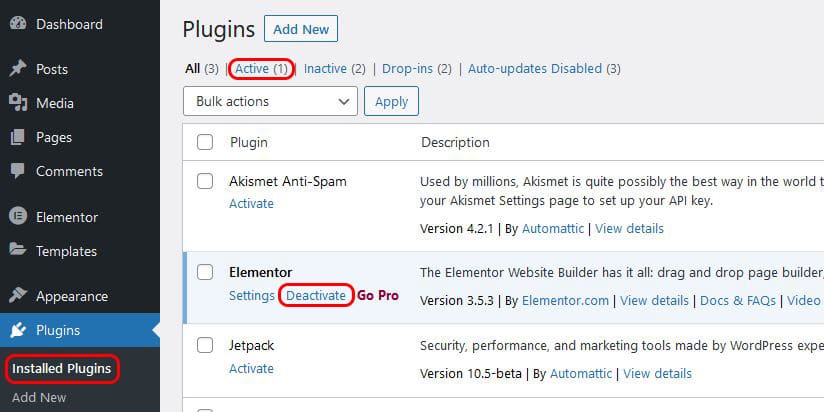Image resolution: width=824 pixels, height=412 pixels.
Task: Open Appearance in the sidebar menu
Action: click(x=72, y=296)
